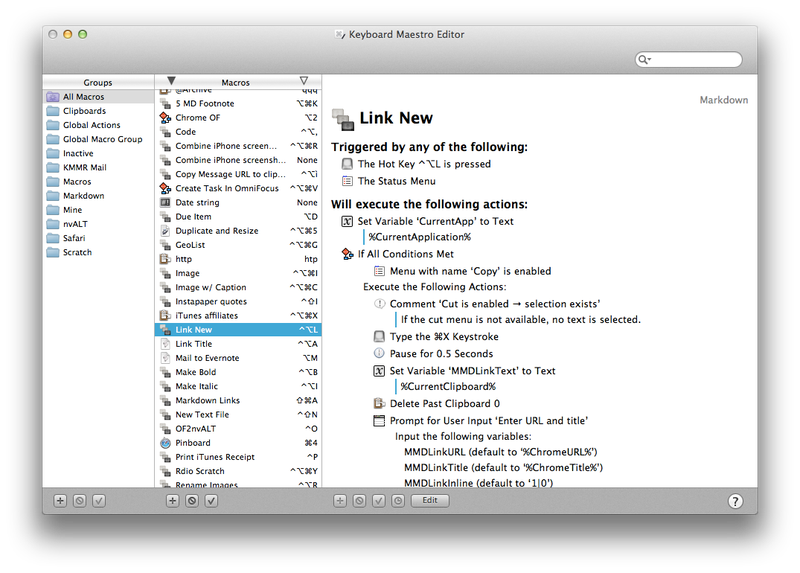This screenshot has width=800, height=573.
Task: Select the Copy Message URL to clip macro
Action: pos(238,174)
